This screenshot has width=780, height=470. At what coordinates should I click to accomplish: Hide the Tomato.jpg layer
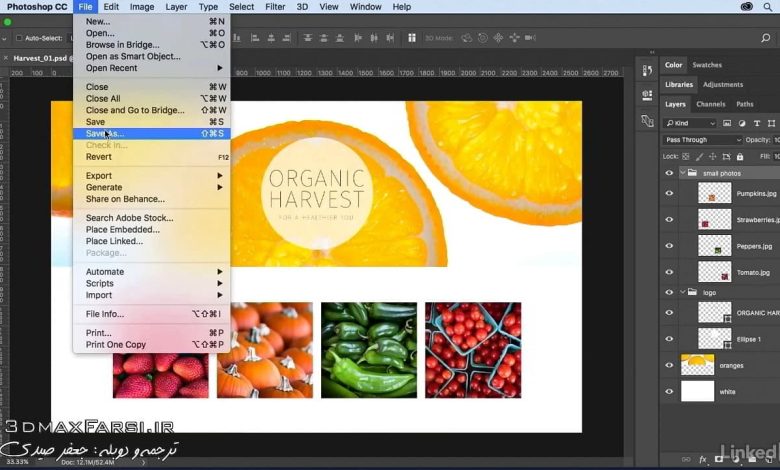[669, 272]
